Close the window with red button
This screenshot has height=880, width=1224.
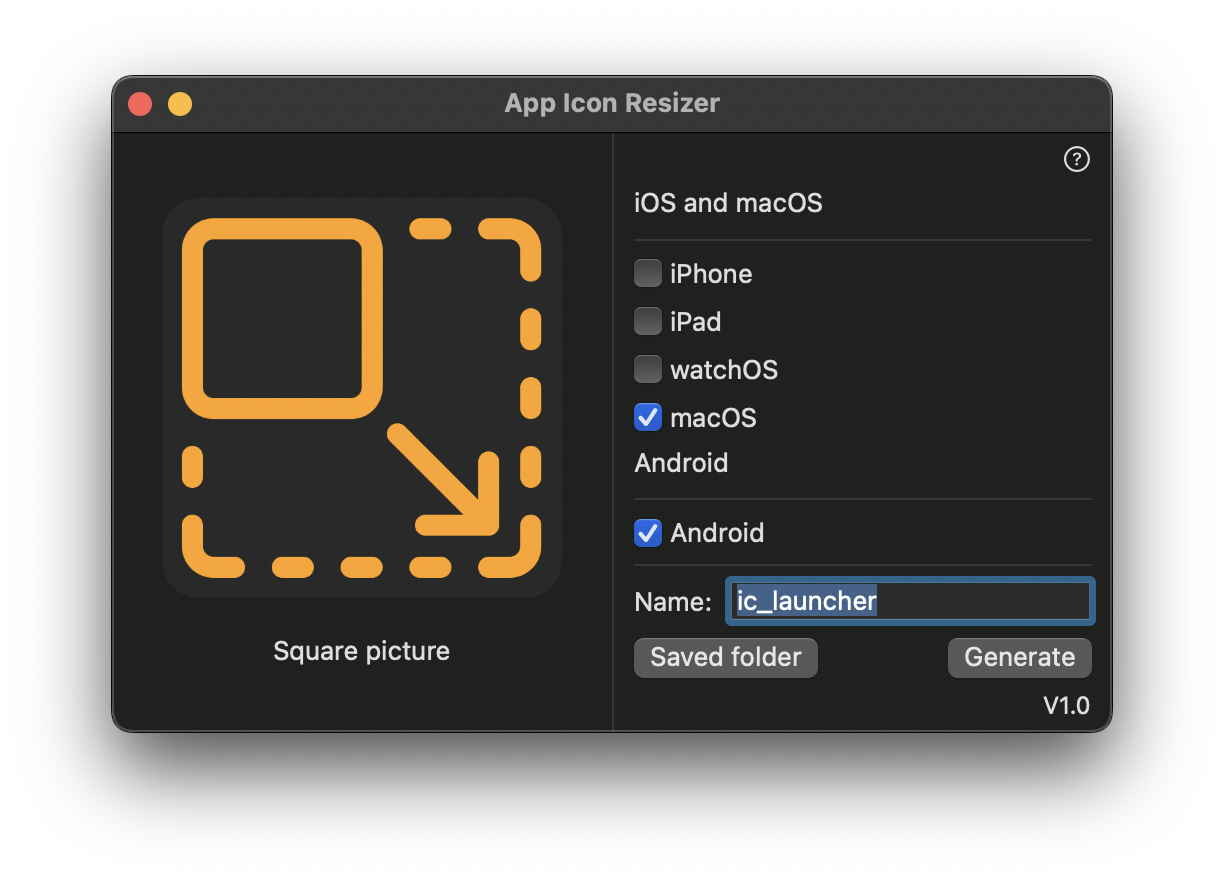tap(140, 103)
